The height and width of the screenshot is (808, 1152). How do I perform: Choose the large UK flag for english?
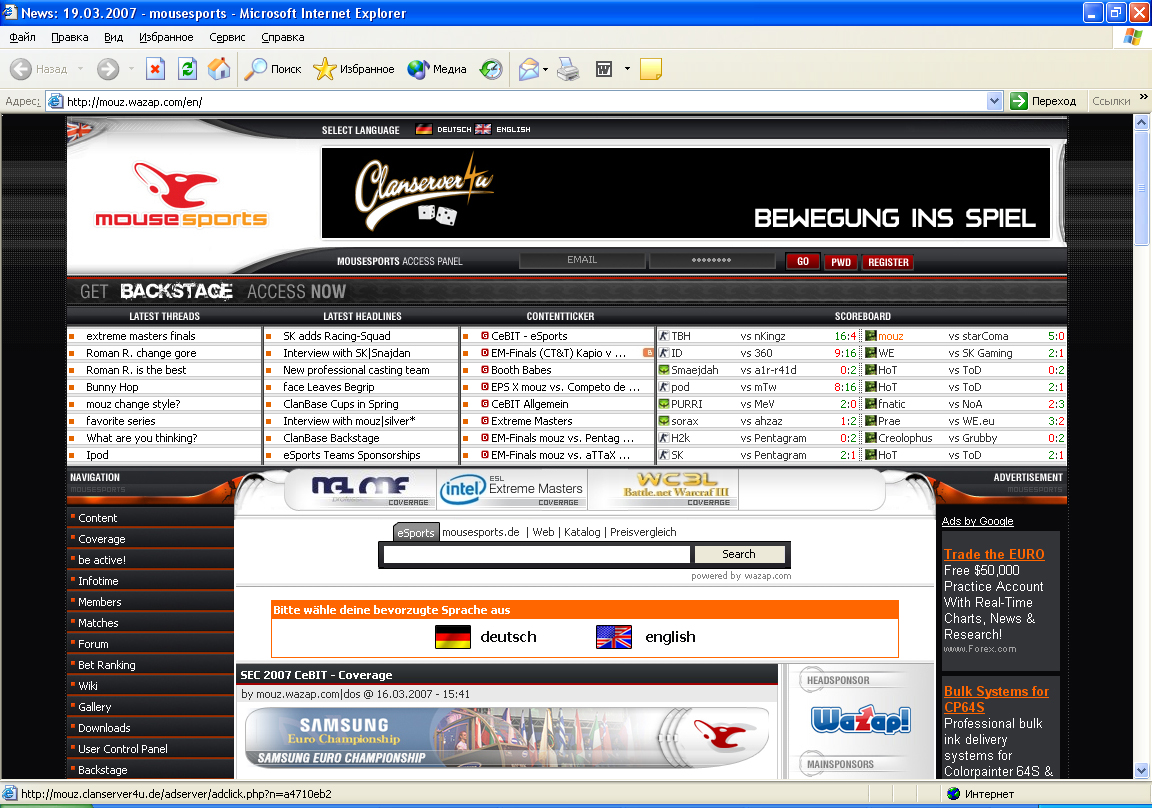click(613, 637)
